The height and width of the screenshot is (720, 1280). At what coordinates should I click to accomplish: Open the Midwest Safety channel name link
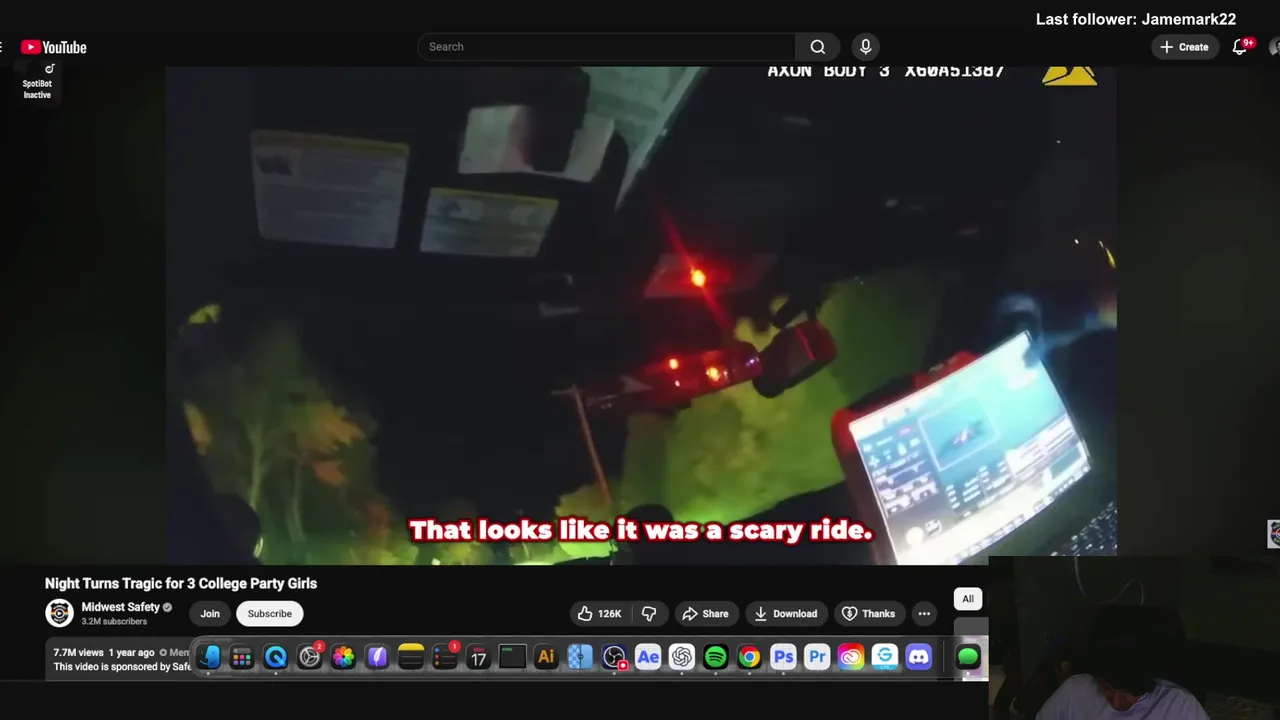click(x=120, y=607)
